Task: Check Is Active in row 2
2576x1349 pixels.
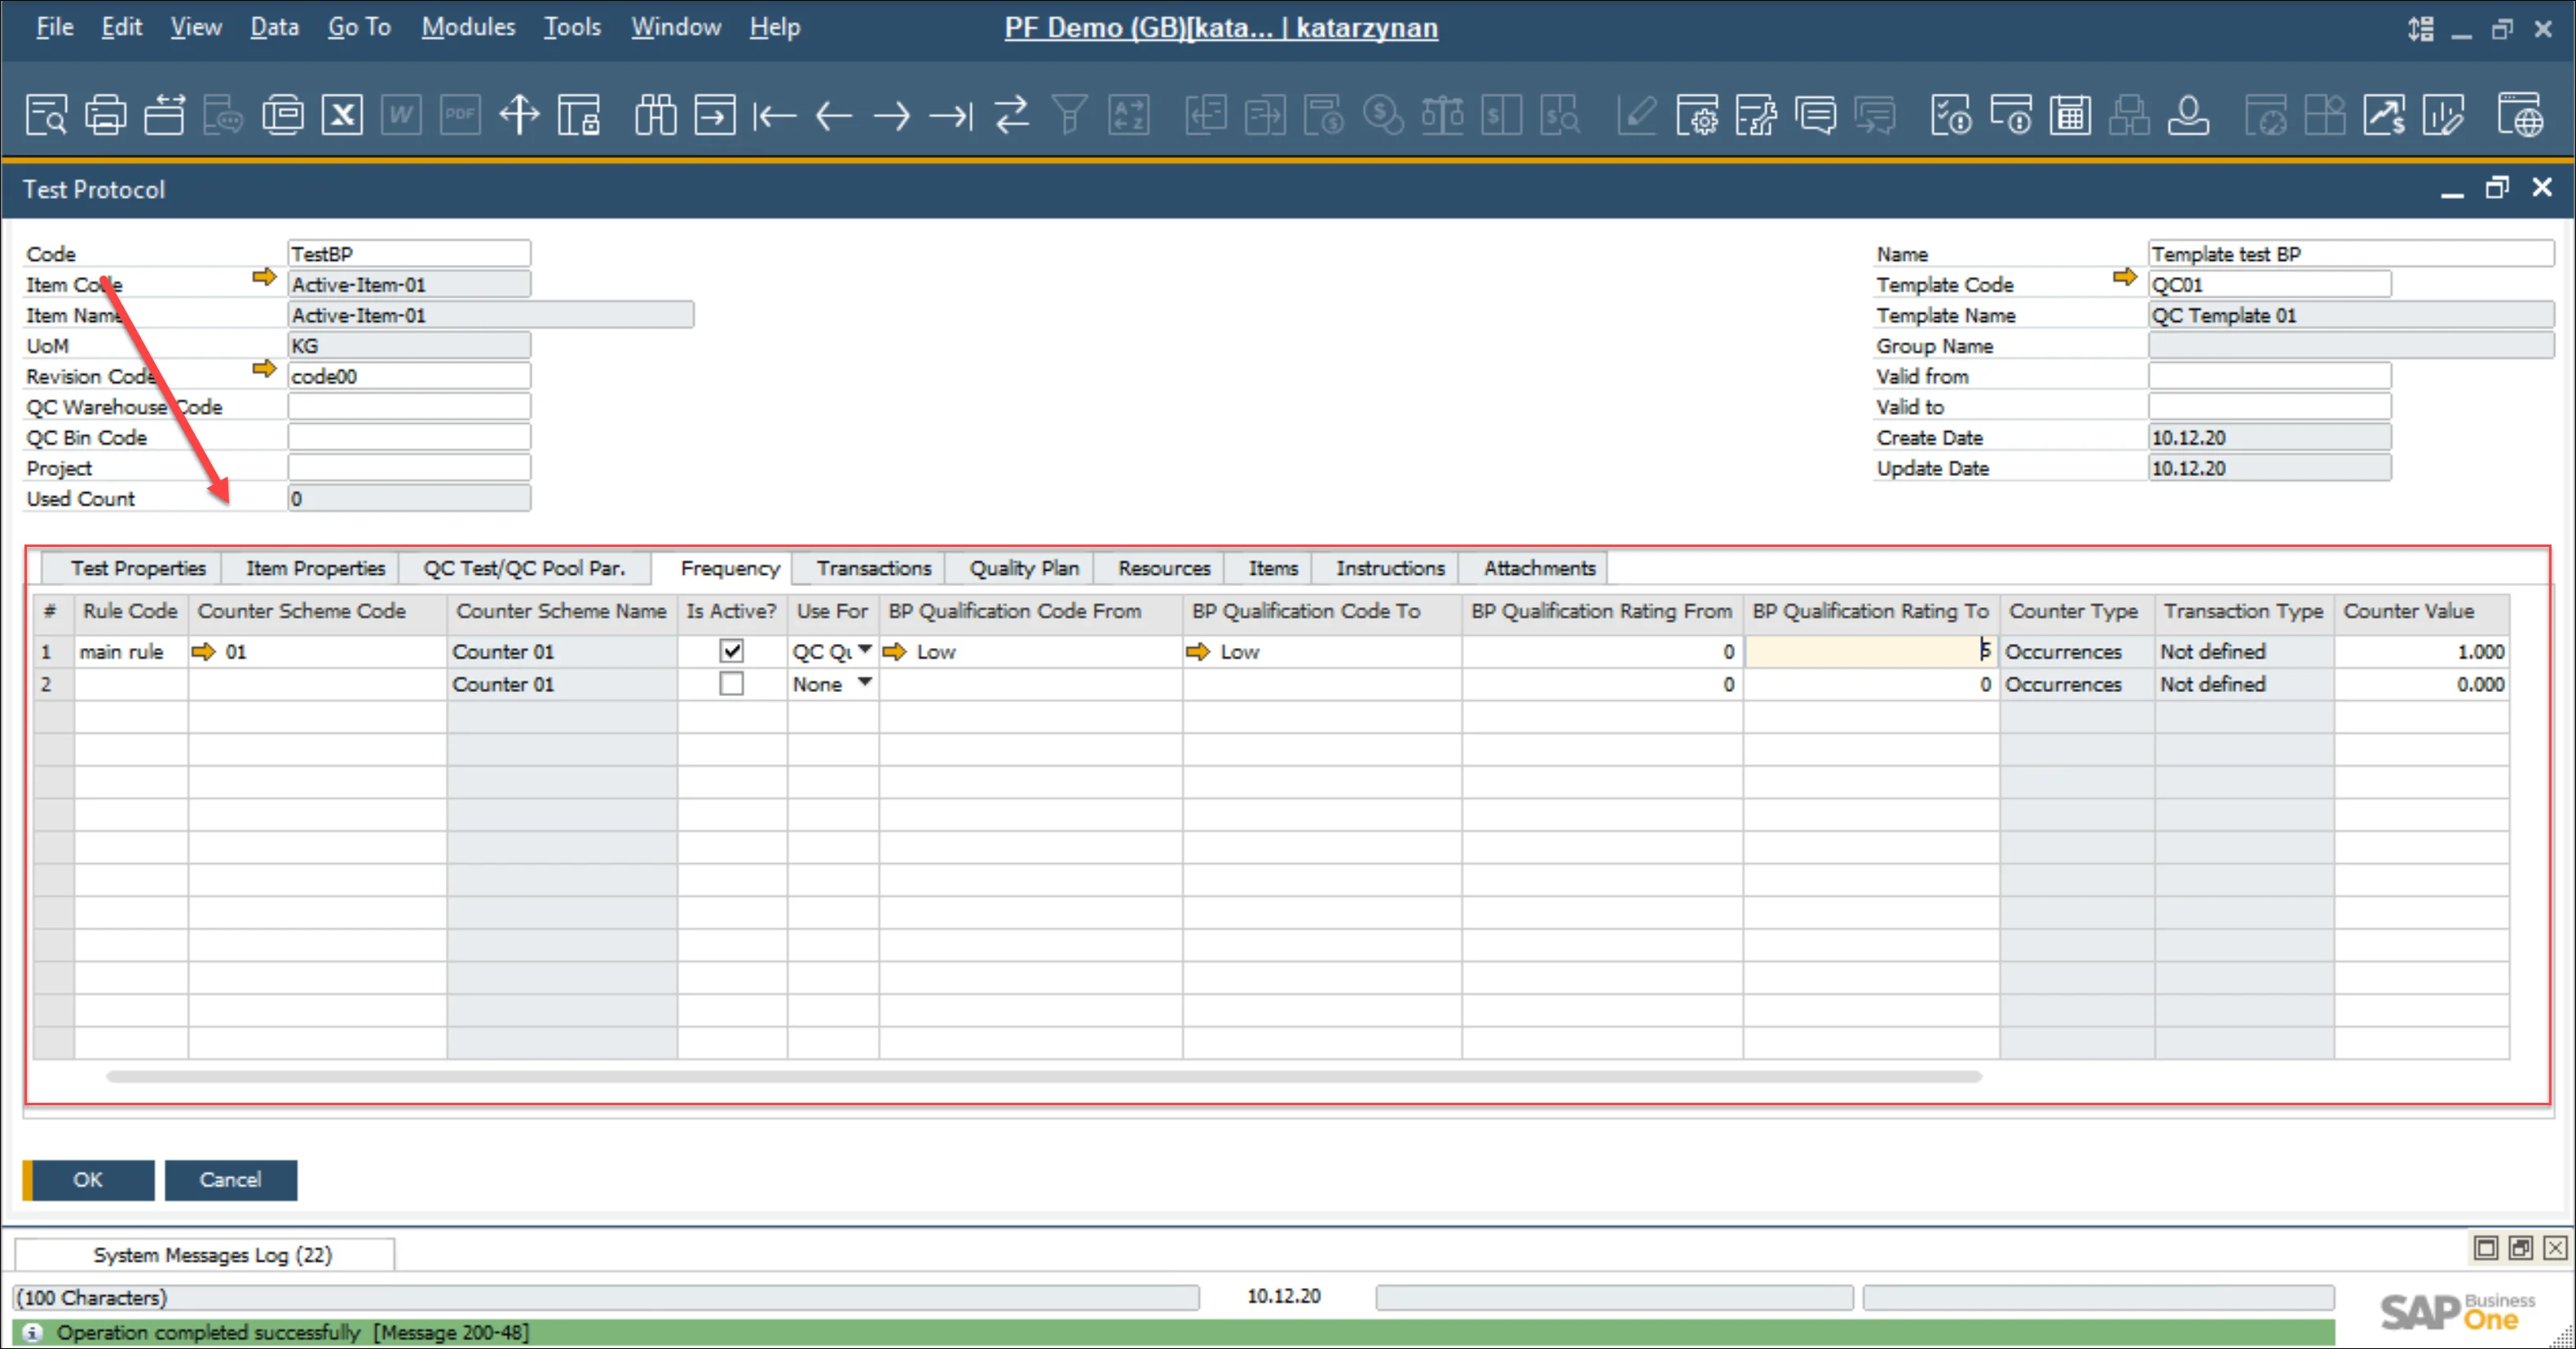Action: tap(731, 684)
